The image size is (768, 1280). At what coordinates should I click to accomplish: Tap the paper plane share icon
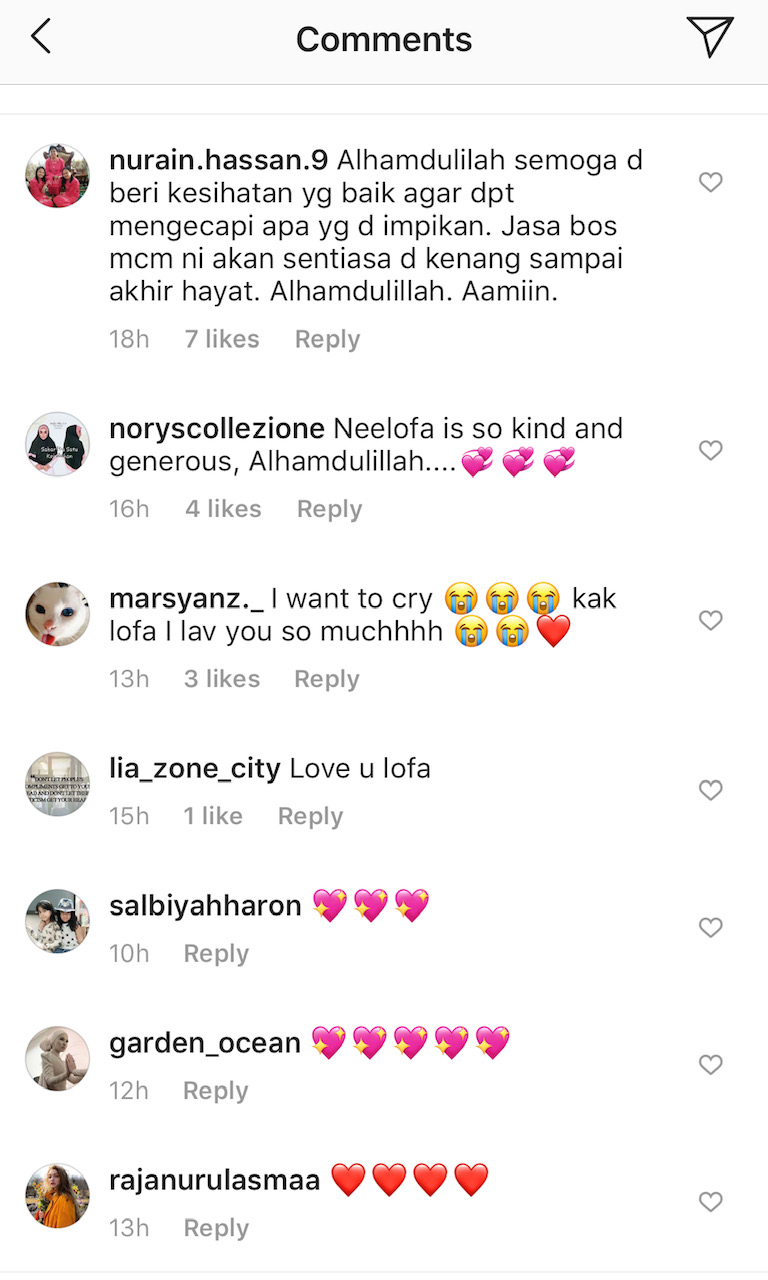710,37
